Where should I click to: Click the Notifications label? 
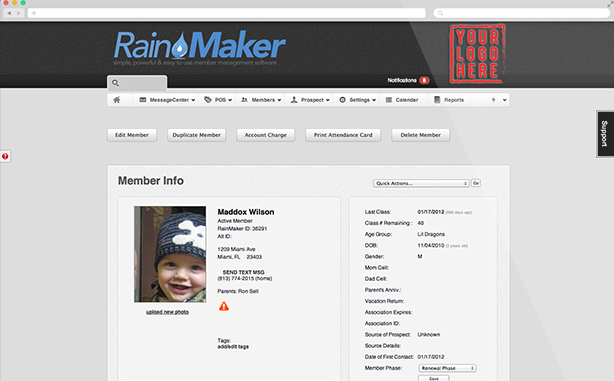point(402,80)
